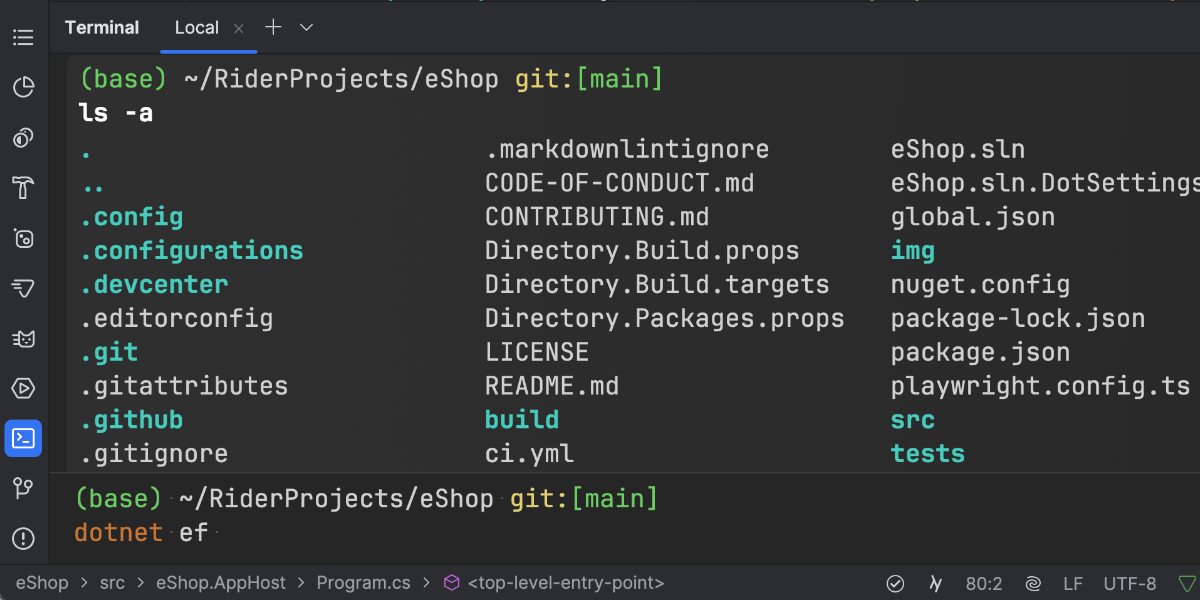The width and height of the screenshot is (1200, 600).
Task: Switch to the Local terminal tab
Action: click(x=196, y=28)
